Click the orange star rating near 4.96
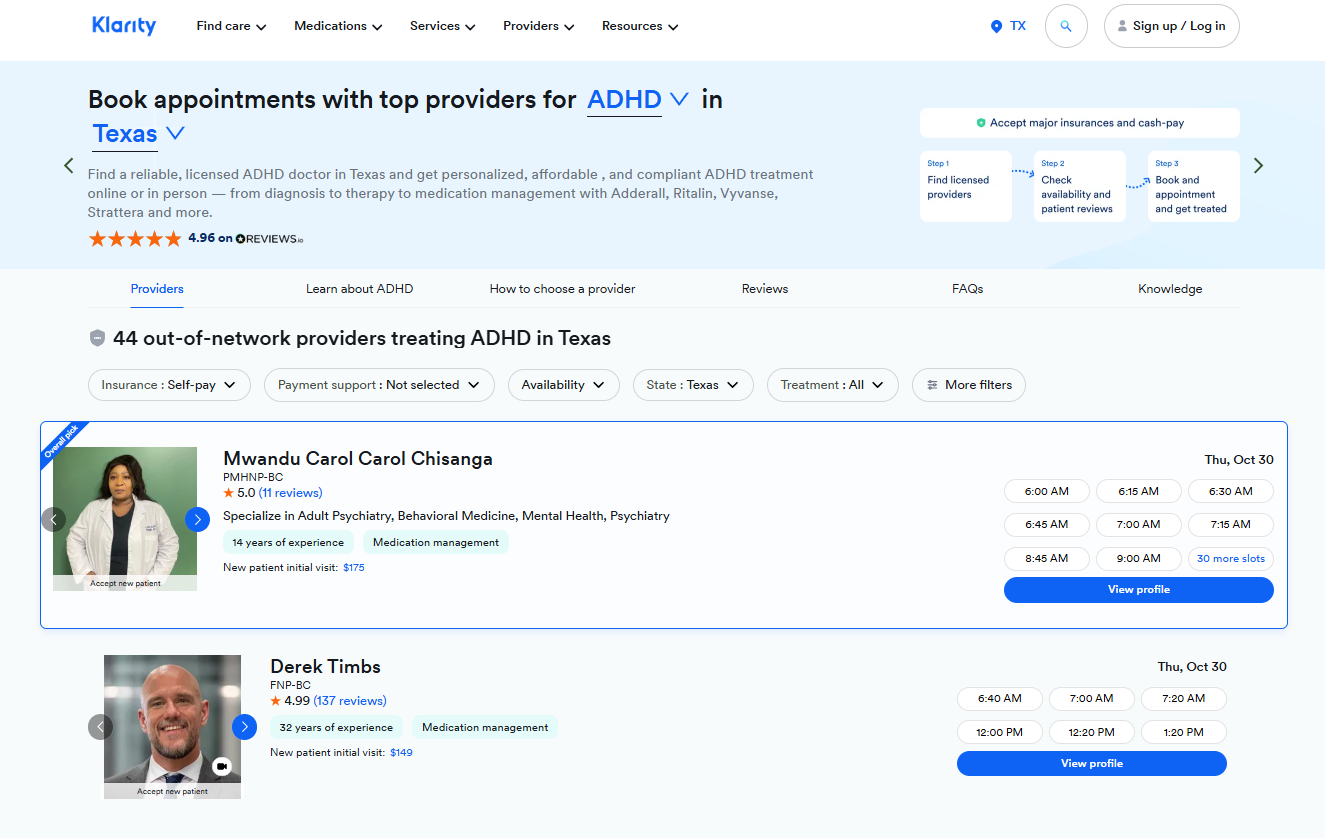The image size is (1325, 838). coord(135,239)
